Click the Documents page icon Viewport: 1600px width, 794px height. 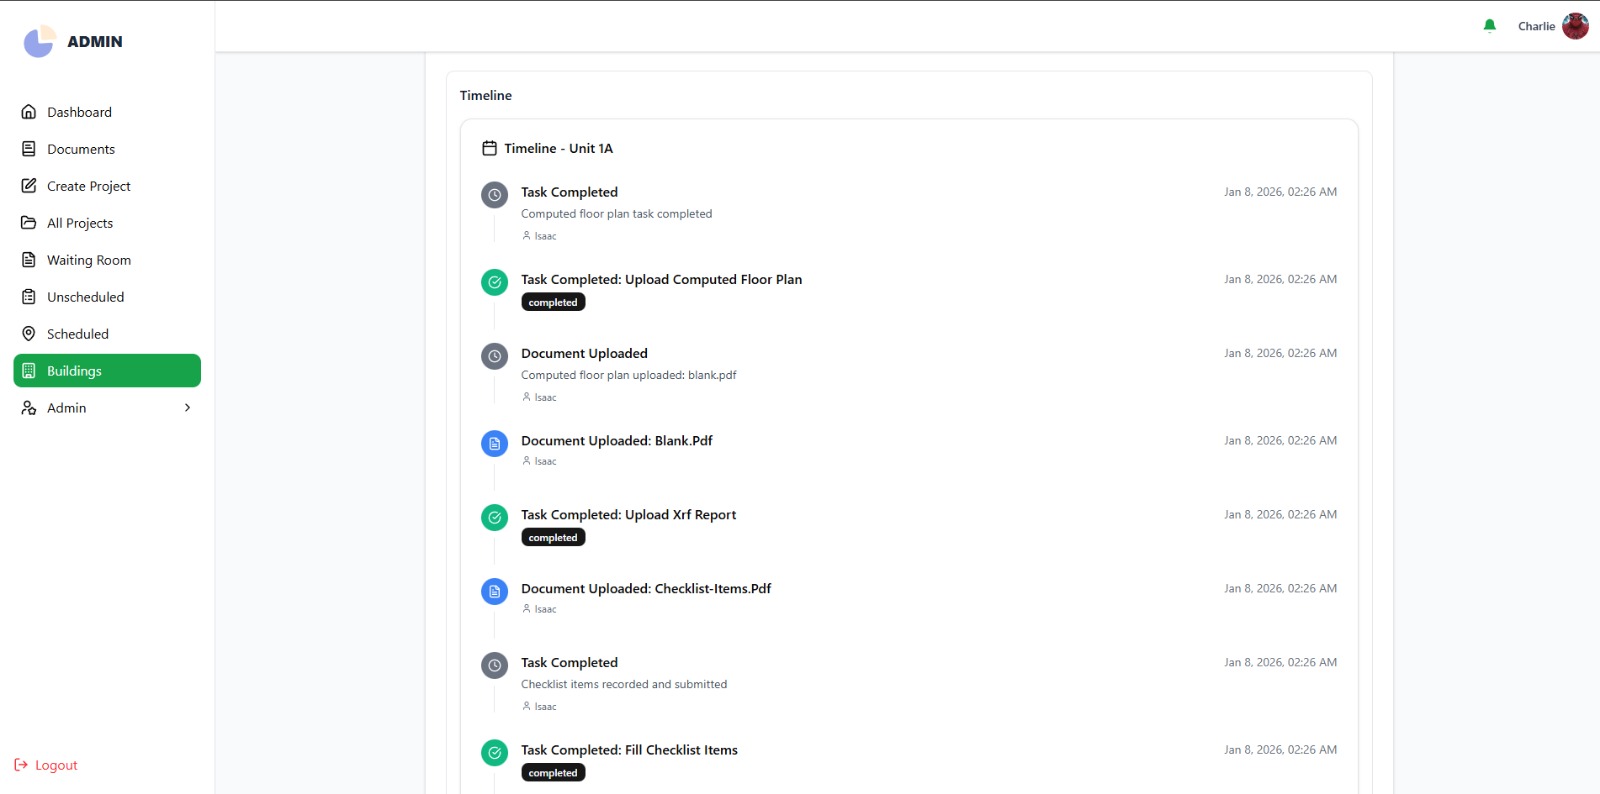[x=29, y=149]
